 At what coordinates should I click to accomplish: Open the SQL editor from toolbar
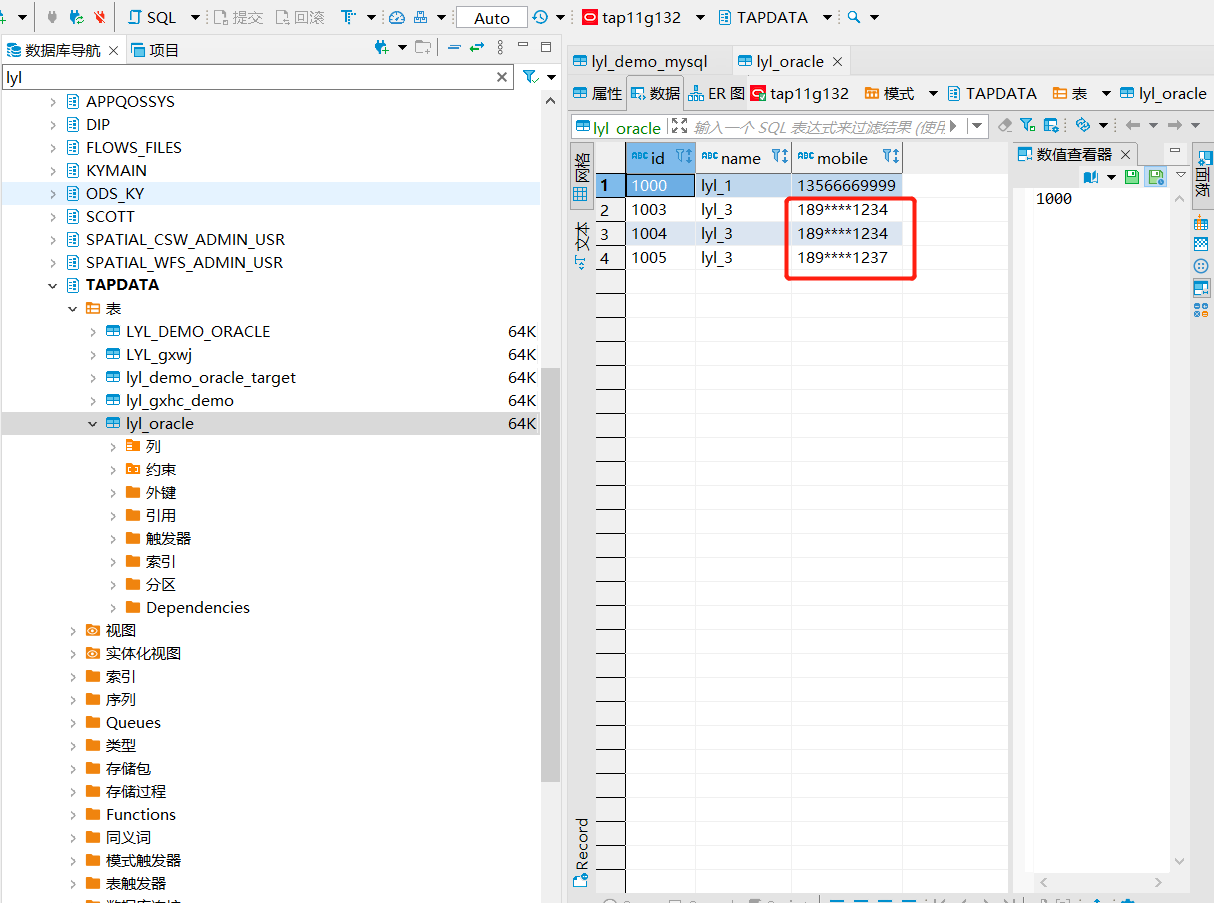point(151,18)
